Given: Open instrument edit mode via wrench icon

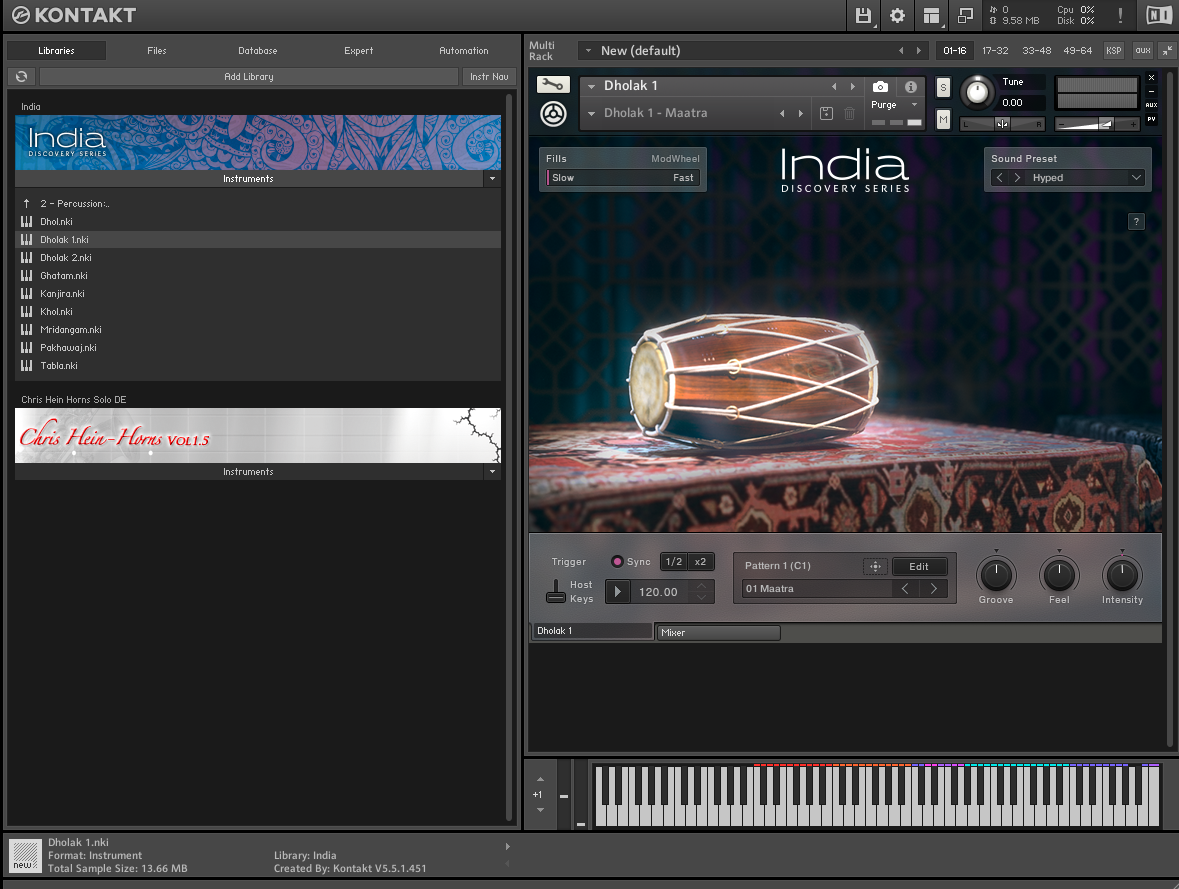Looking at the screenshot, I should [x=553, y=85].
